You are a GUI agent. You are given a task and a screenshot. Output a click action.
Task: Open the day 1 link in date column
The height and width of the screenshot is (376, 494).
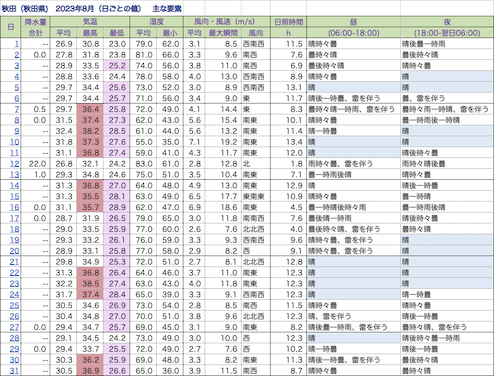17,44
